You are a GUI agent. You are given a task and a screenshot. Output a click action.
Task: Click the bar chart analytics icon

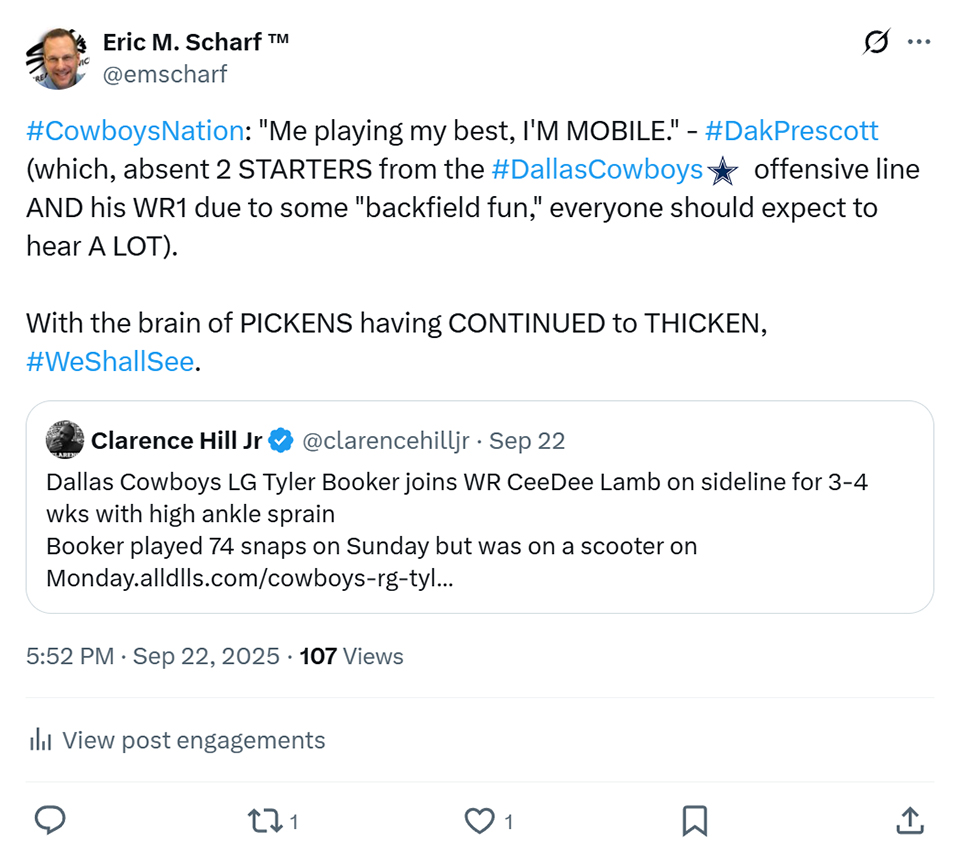pyautogui.click(x=41, y=740)
